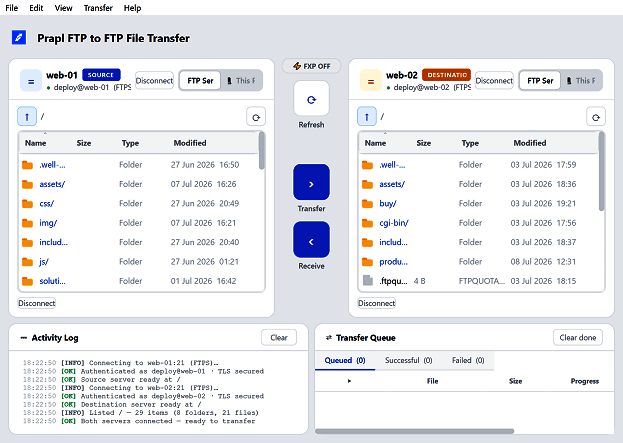Go up a directory on web-01

tap(27, 116)
